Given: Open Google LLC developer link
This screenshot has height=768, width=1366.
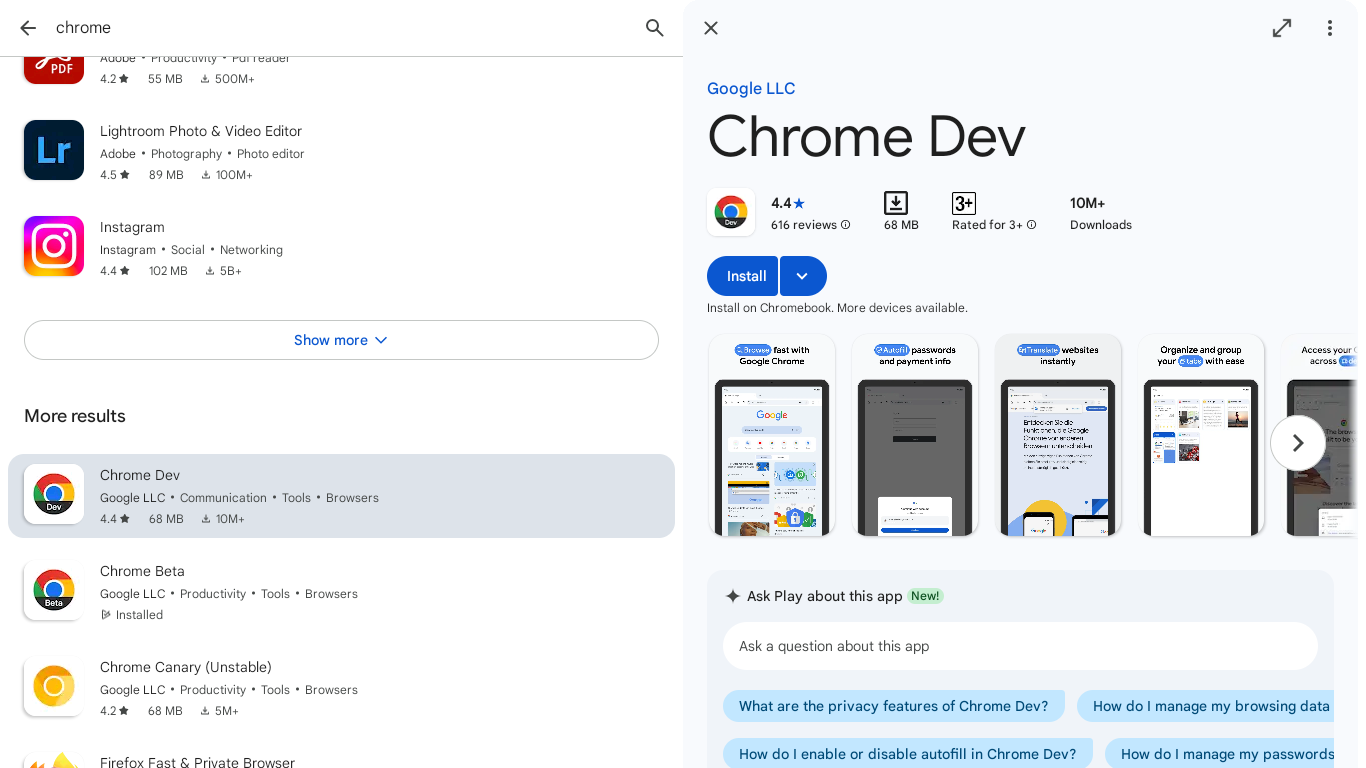Looking at the screenshot, I should click(x=751, y=88).
